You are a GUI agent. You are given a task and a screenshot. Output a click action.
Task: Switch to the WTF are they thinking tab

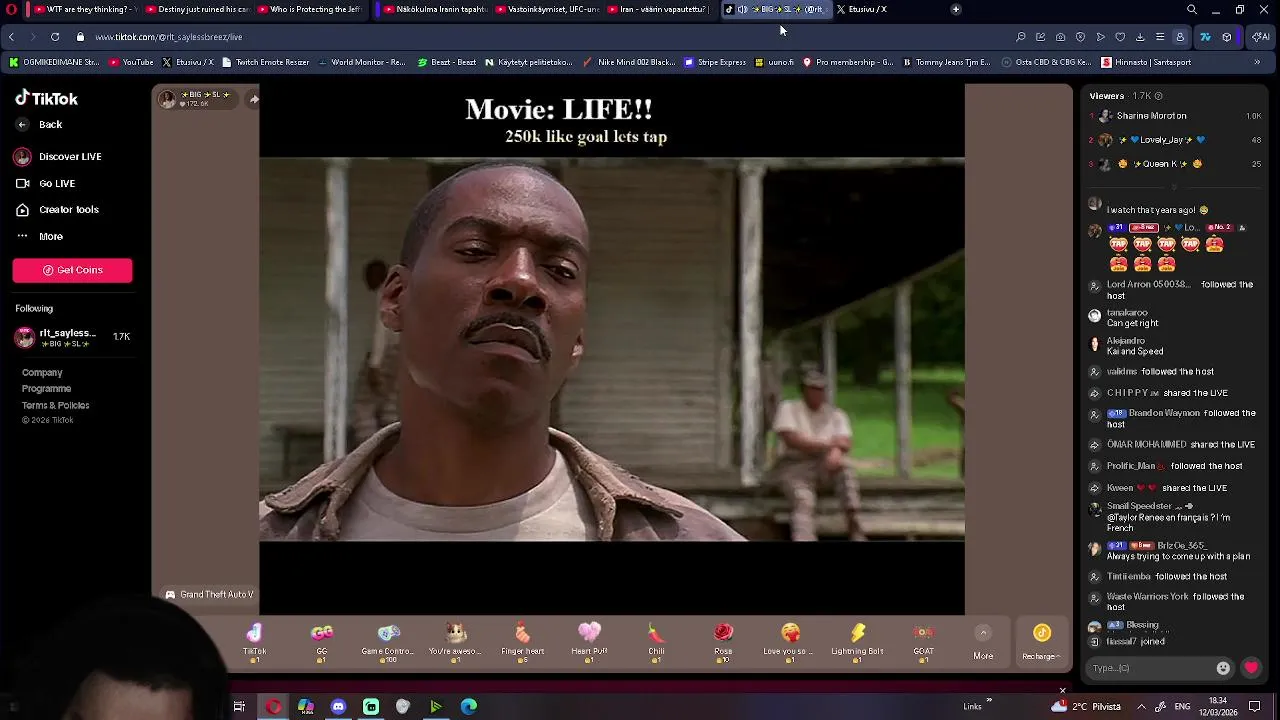point(80,9)
